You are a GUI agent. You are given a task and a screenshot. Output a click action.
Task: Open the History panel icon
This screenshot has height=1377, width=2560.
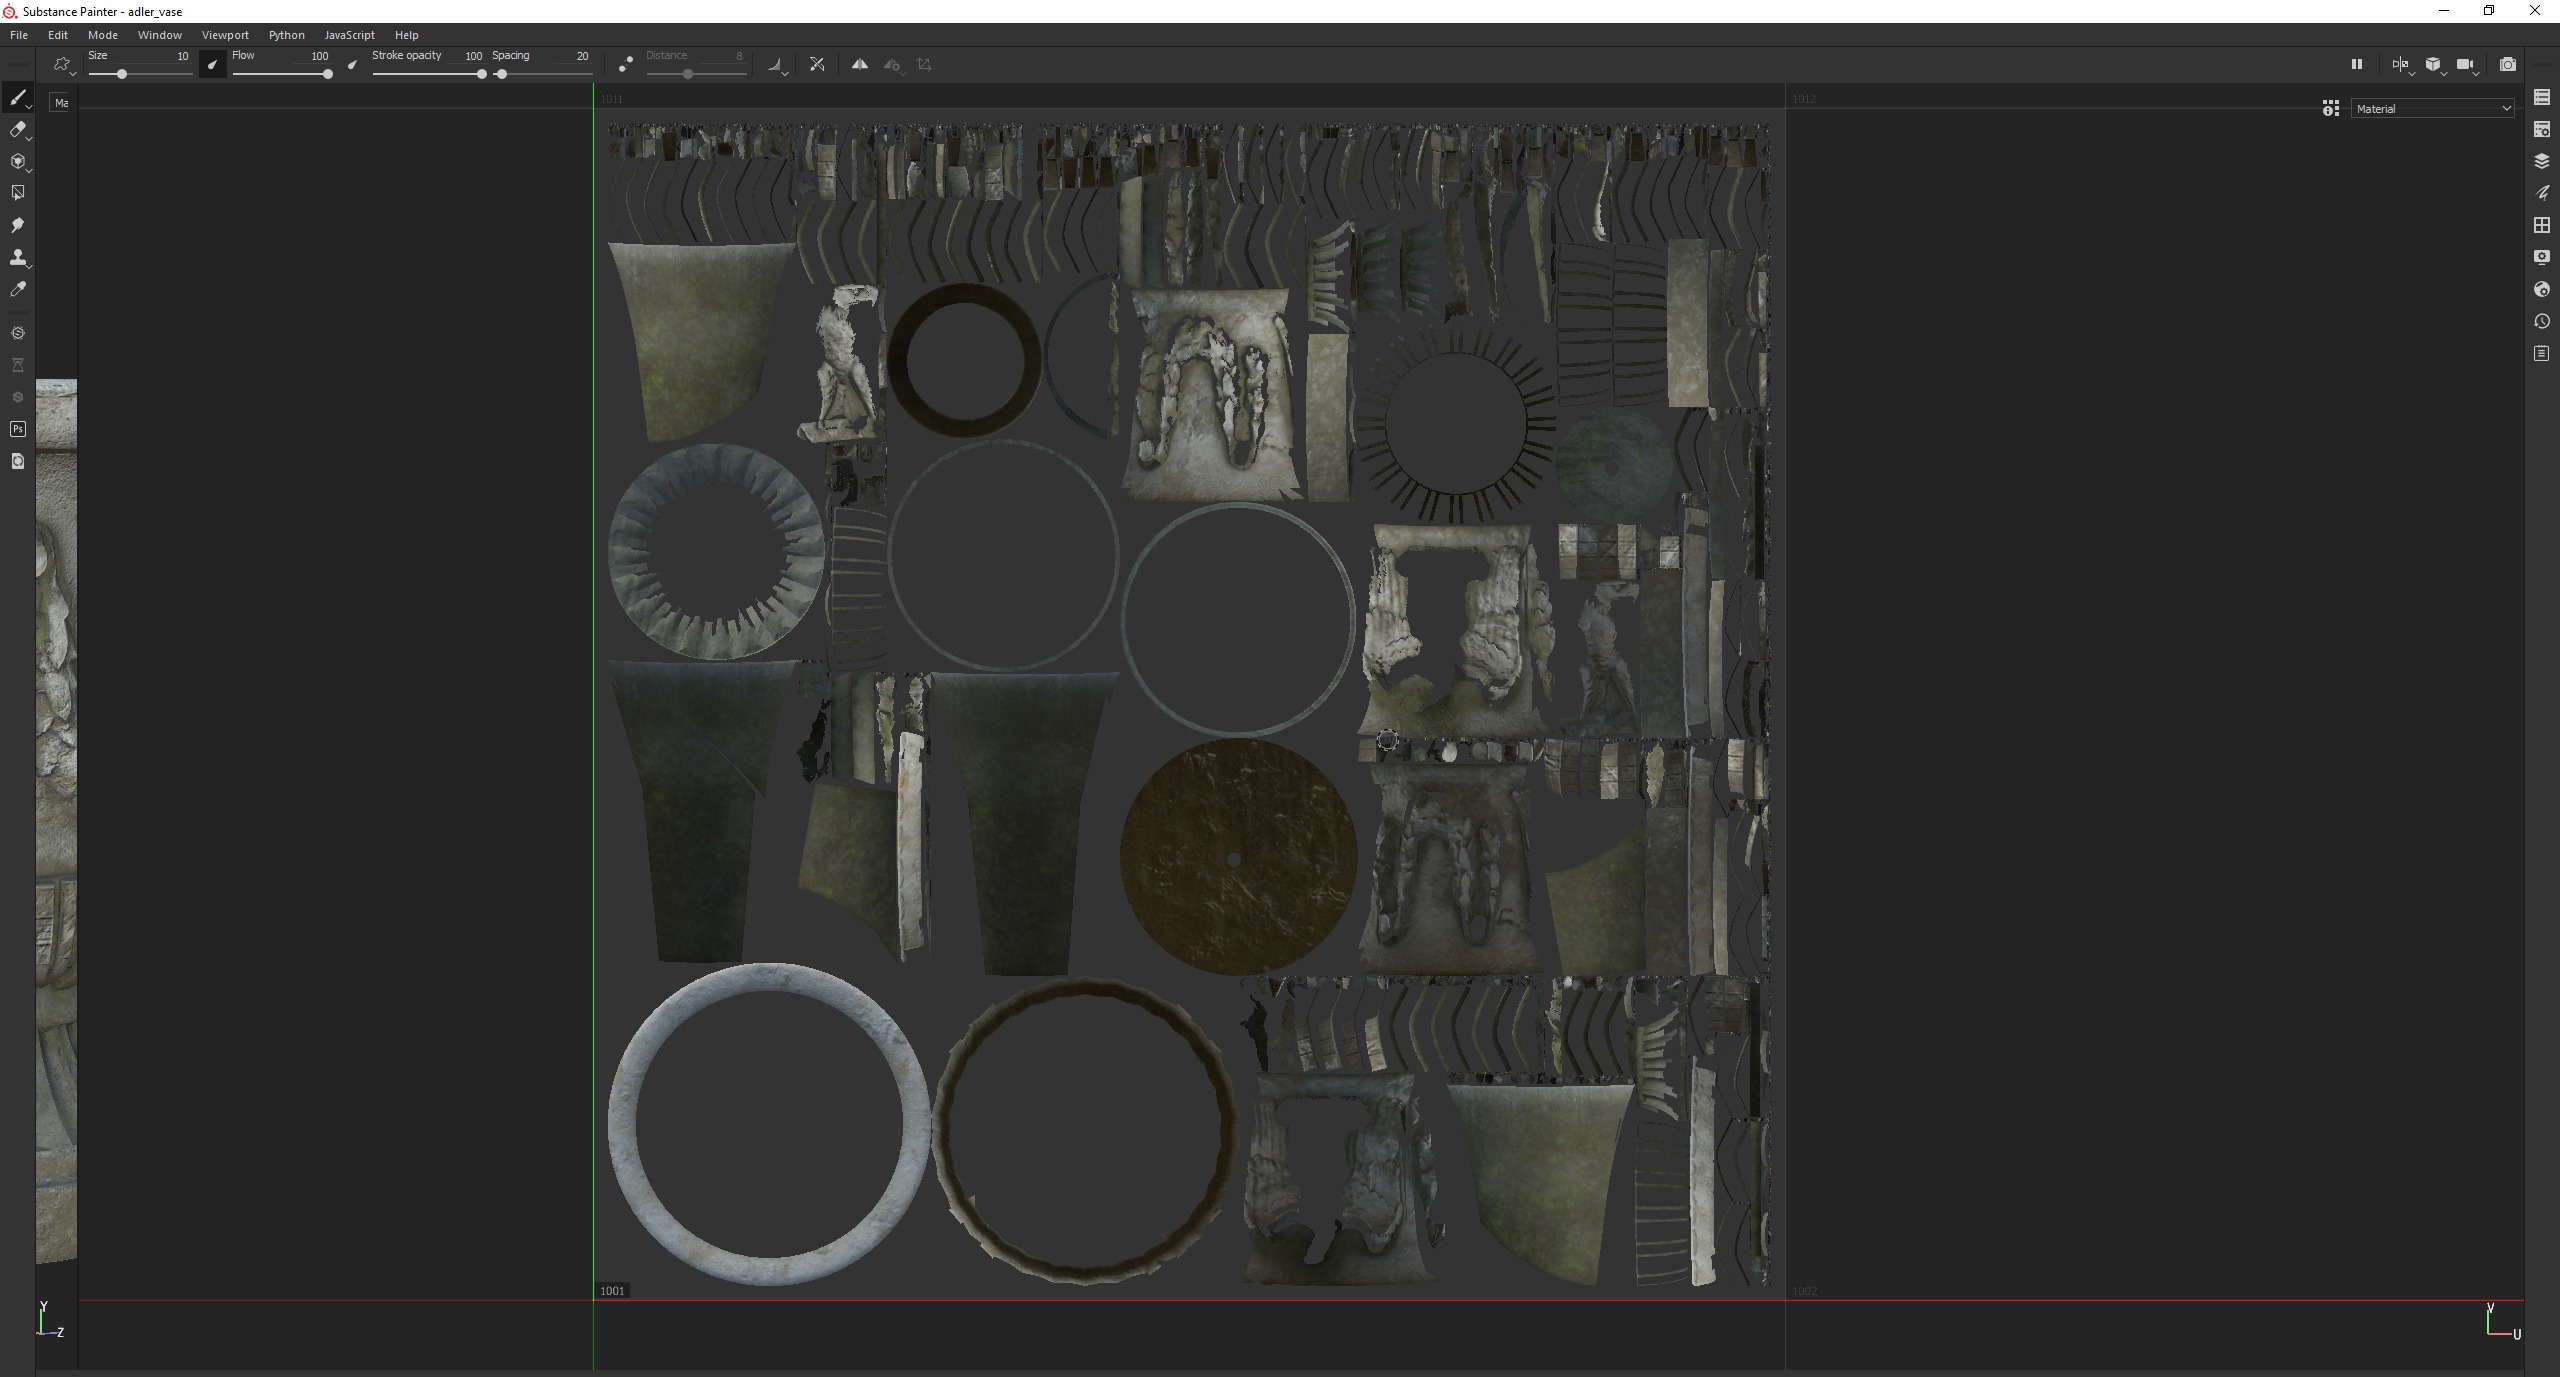point(2541,321)
